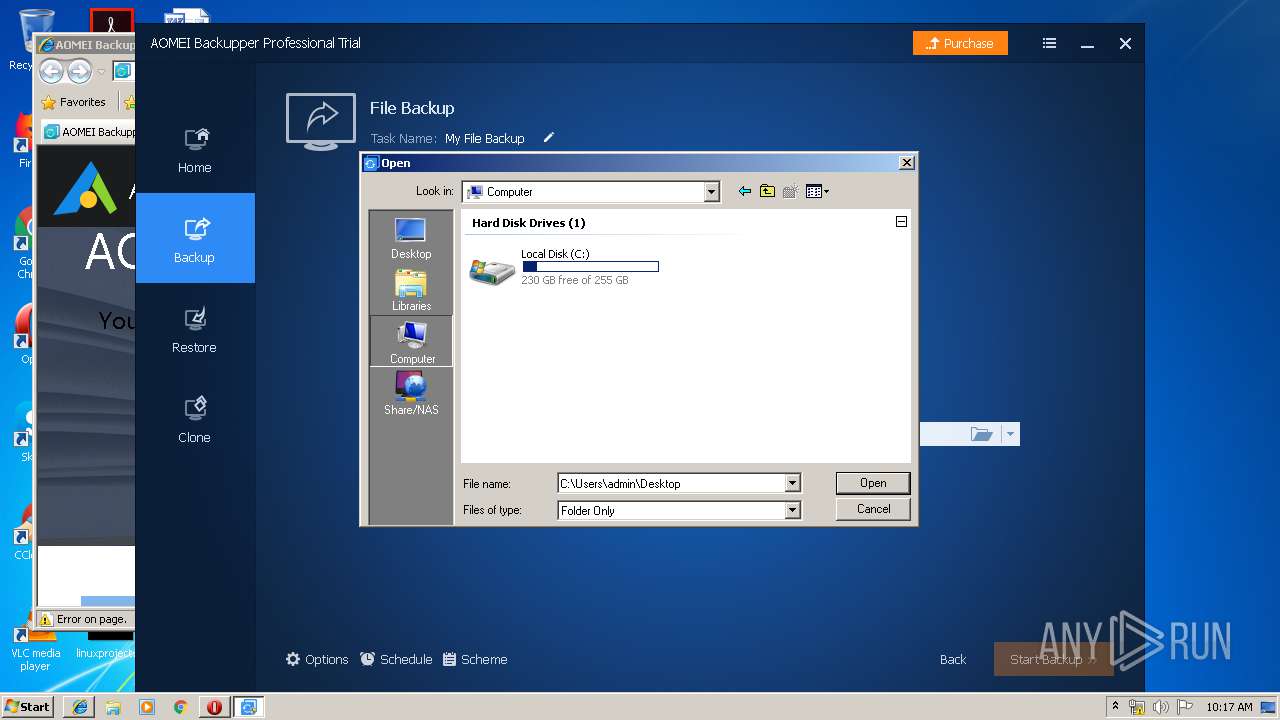Open Google Chrome from the taskbar
Screen dimensions: 1280x720
180,707
